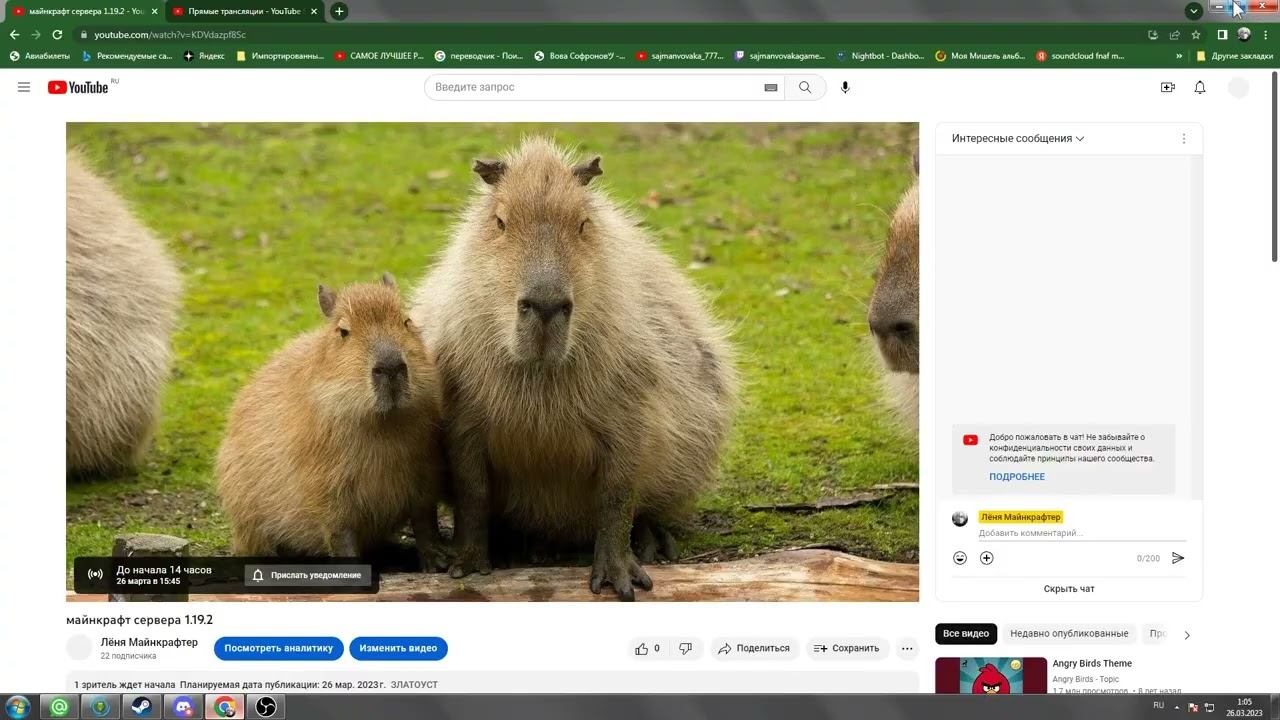This screenshot has width=1280, height=720.
Task: Click the 'ПОДРОБНЕЕ' link in chat
Action: (1017, 477)
